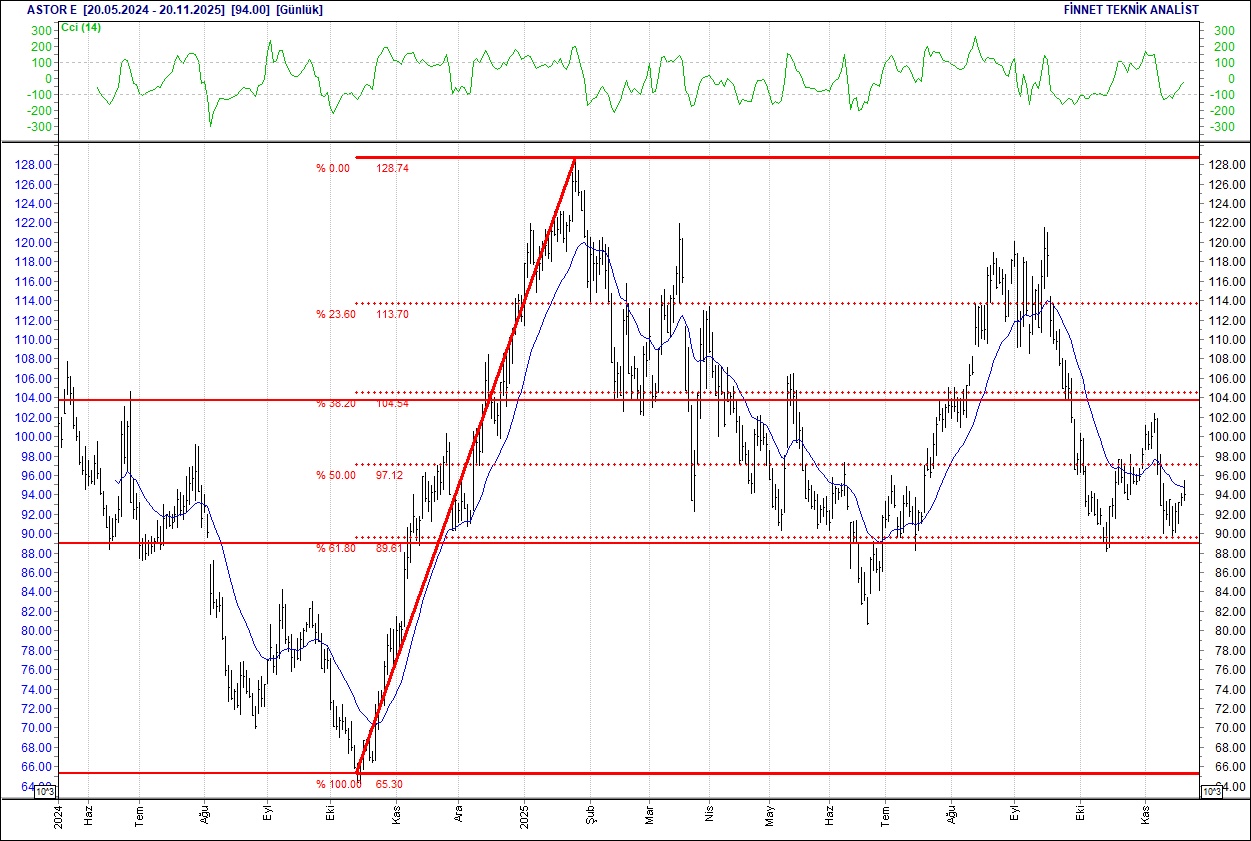The height and width of the screenshot is (841, 1251).
Task: Click the 10^3 scale marker bottom left
Action: pos(46,792)
